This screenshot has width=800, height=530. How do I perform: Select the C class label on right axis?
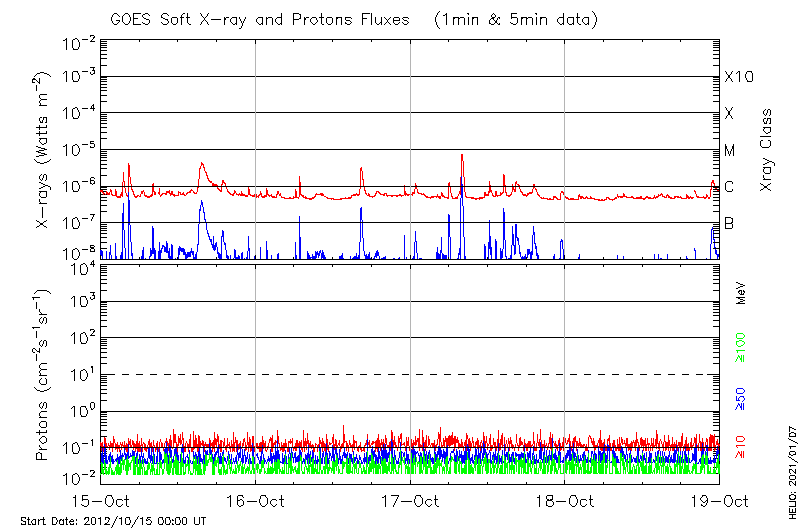click(729, 187)
